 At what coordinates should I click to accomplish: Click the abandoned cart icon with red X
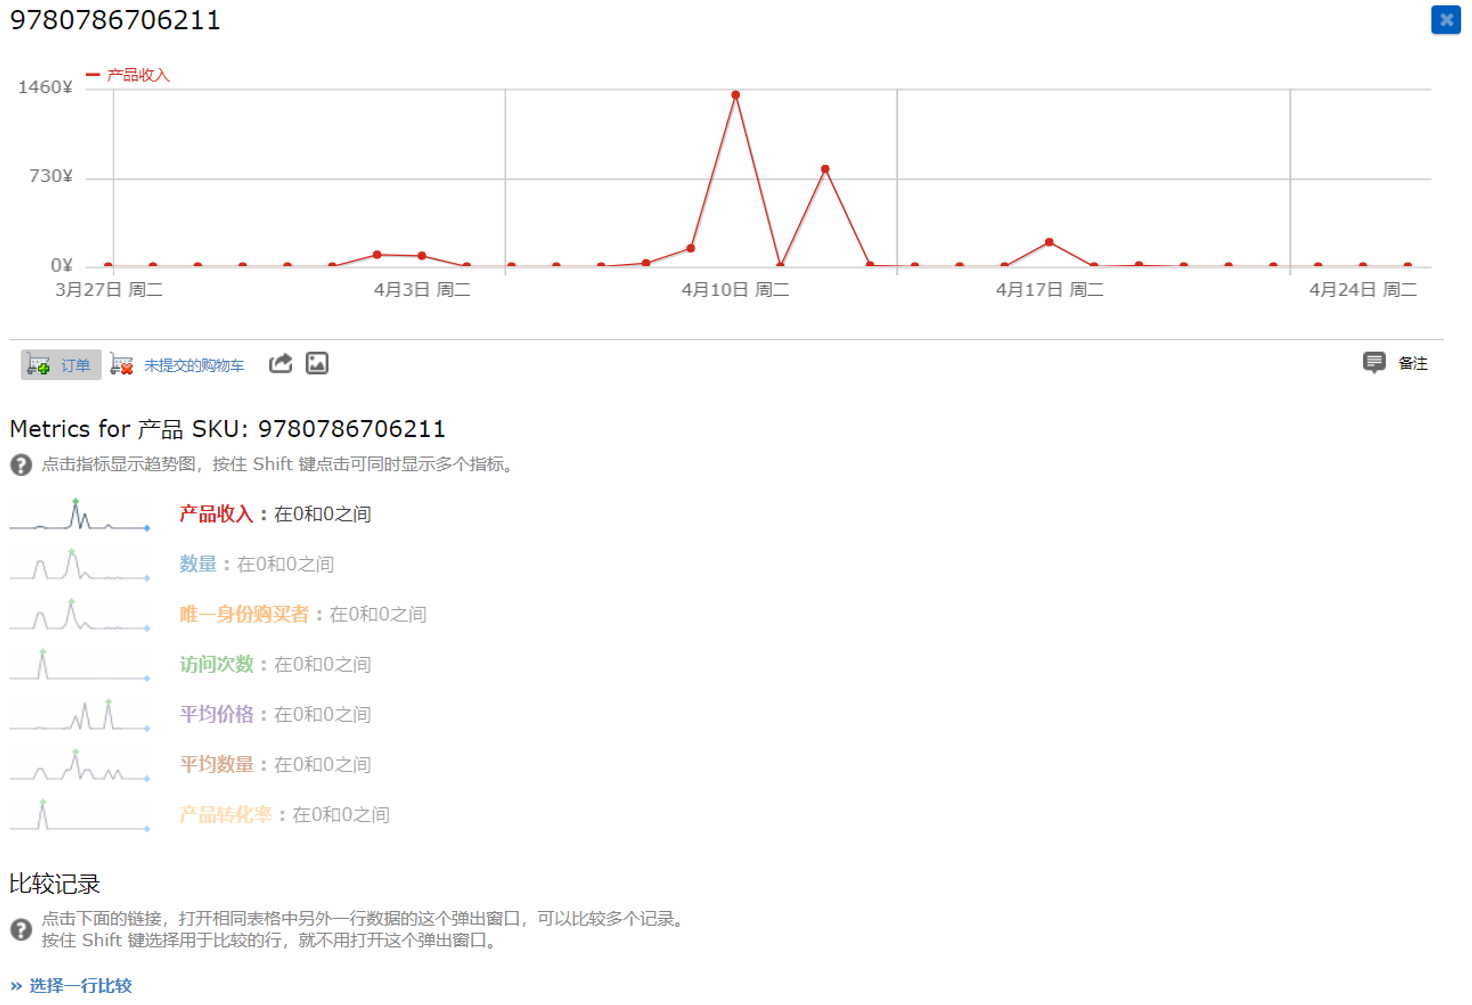[x=122, y=365]
